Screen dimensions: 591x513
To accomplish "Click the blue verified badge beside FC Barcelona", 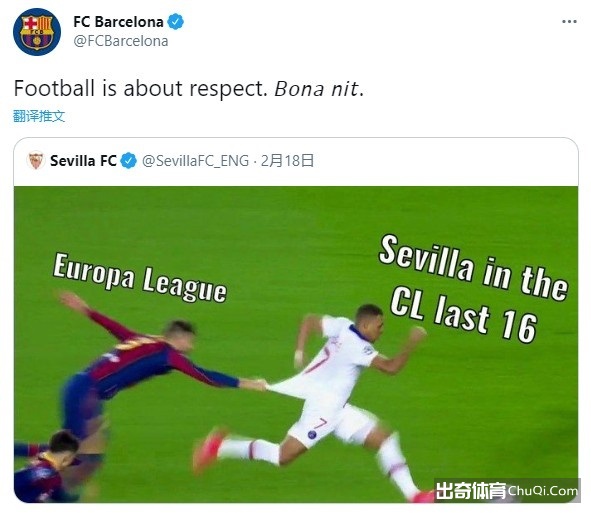I will pyautogui.click(x=175, y=22).
